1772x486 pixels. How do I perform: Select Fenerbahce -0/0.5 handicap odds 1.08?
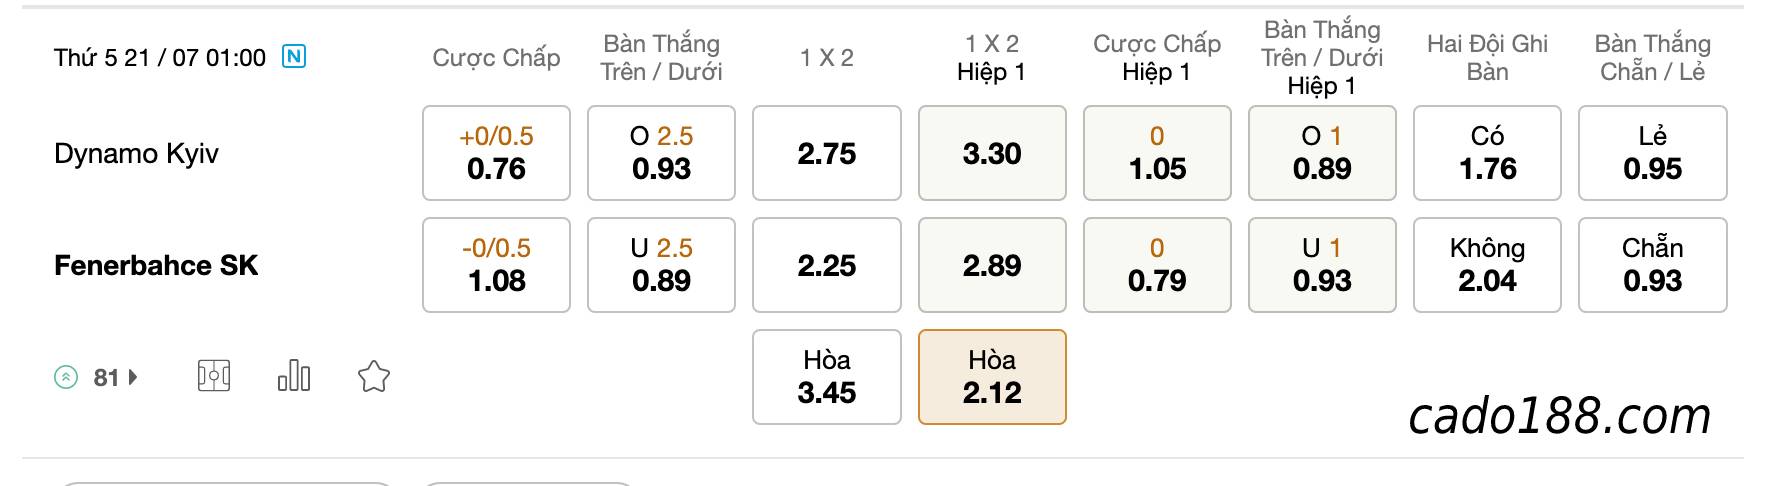point(496,265)
